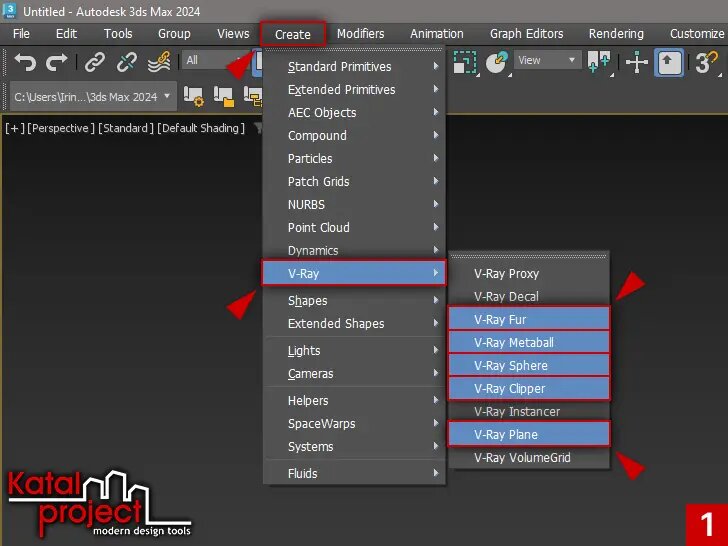Open the Edit menu
Screen dimensions: 728x546
pos(66,33)
